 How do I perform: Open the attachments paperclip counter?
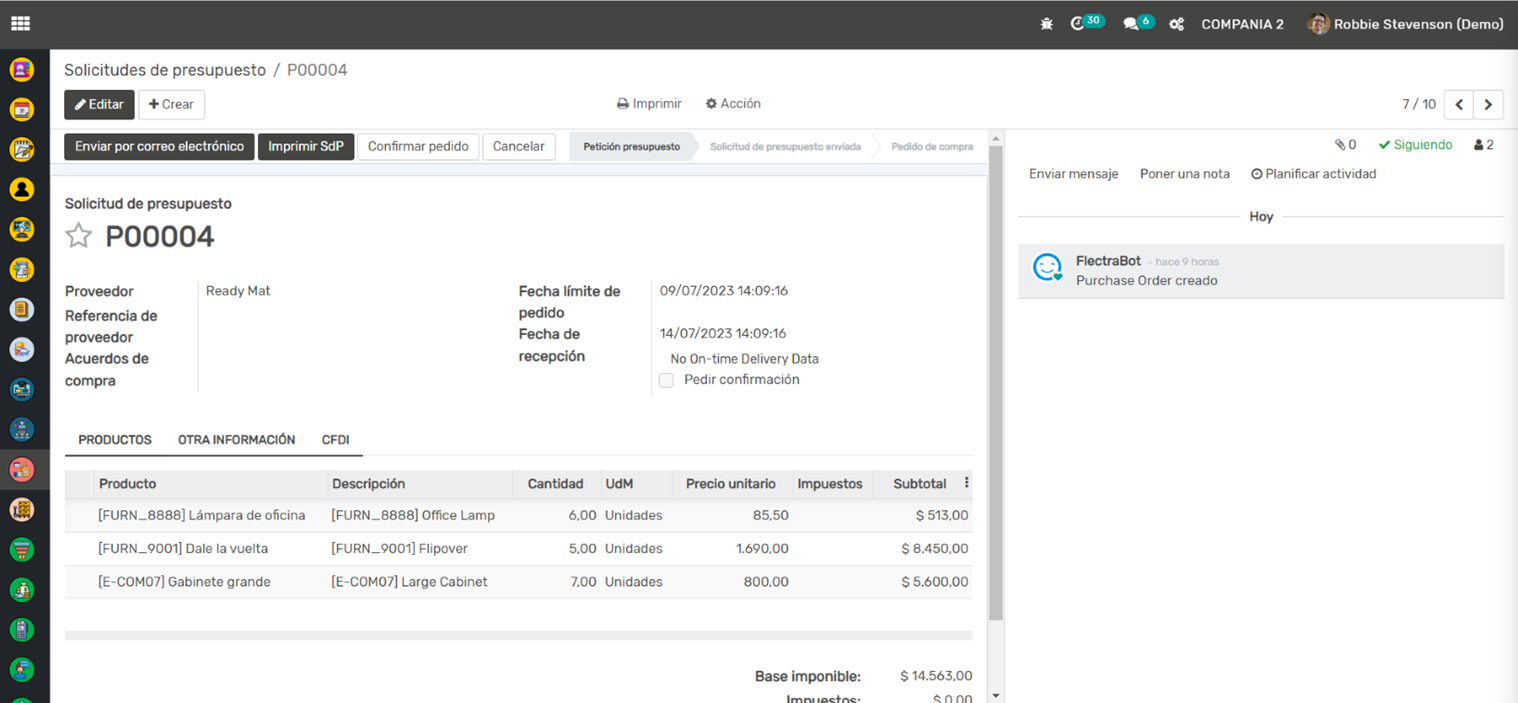pos(1345,145)
